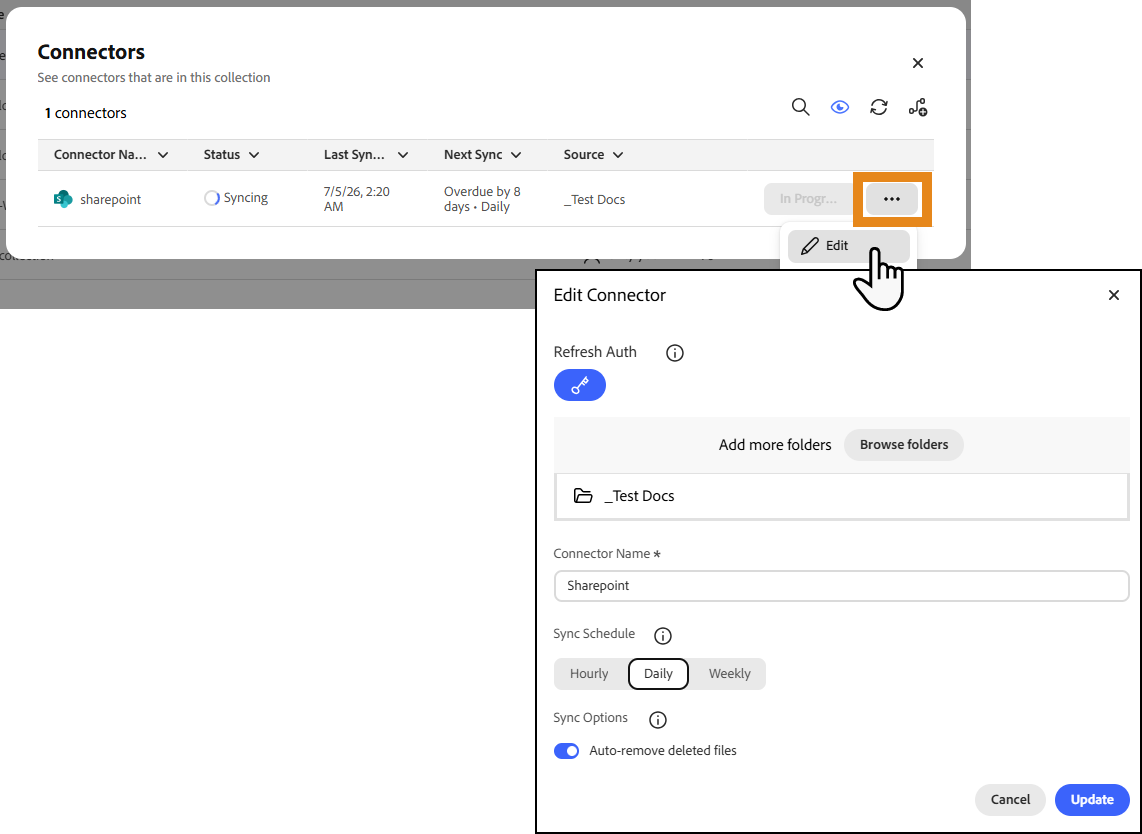1142x834 pixels.
Task: Close the Edit Connector dialog
Action: (x=1114, y=295)
